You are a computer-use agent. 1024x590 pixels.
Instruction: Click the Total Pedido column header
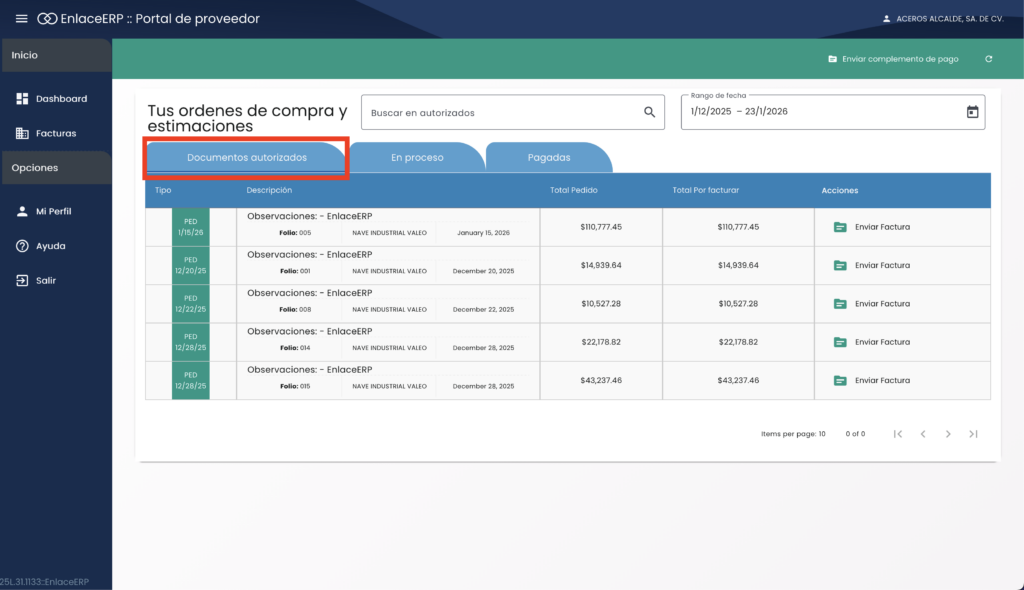[x=573, y=190]
